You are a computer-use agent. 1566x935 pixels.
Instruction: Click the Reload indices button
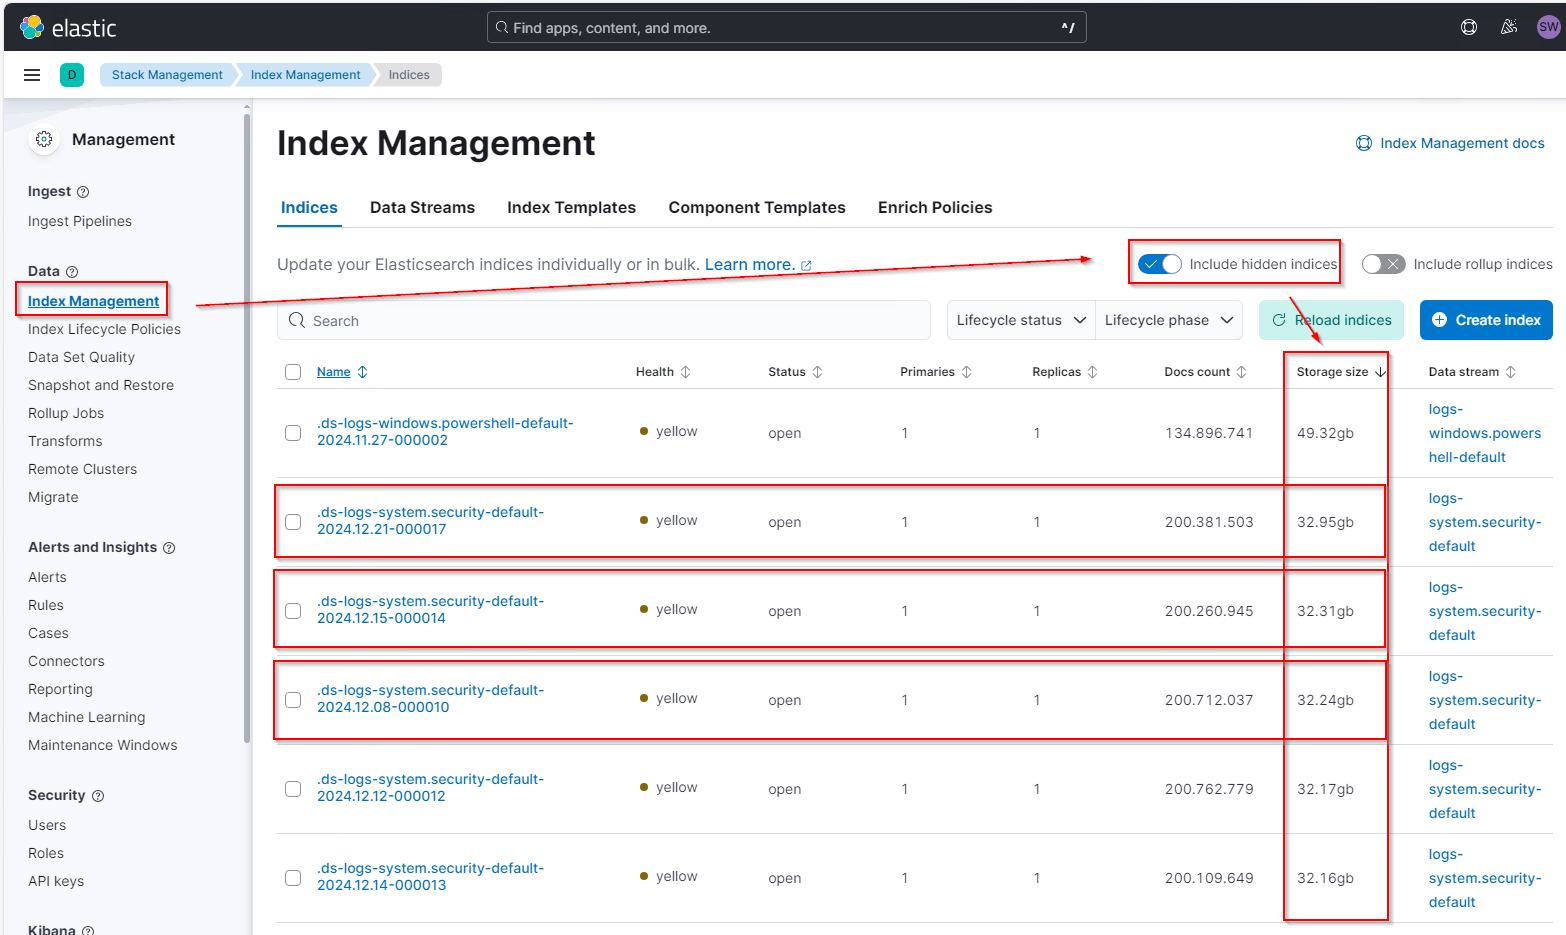1331,320
